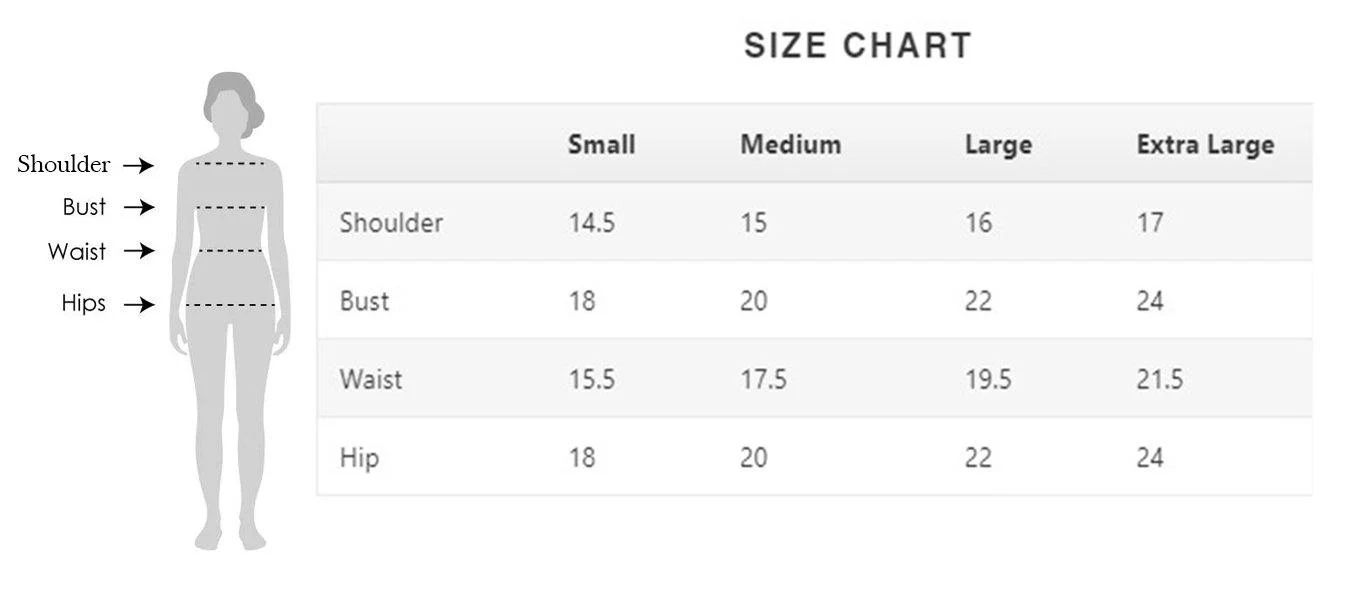Image resolution: width=1349 pixels, height=600 pixels.
Task: Click the shoulder dashed line on the figure
Action: click(231, 163)
